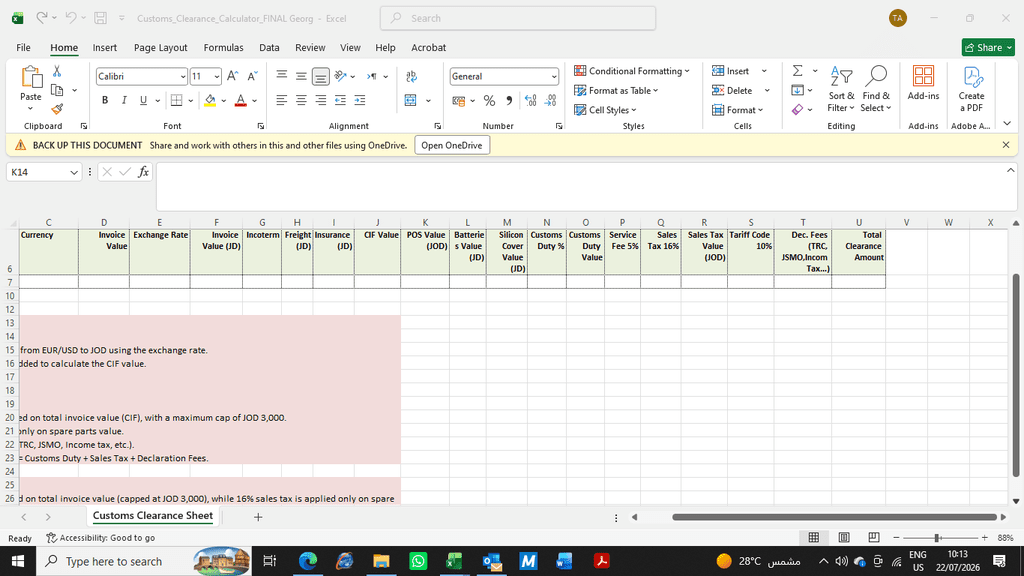Click the Open OneDrive button
Screen dimensions: 1024x576
click(452, 145)
